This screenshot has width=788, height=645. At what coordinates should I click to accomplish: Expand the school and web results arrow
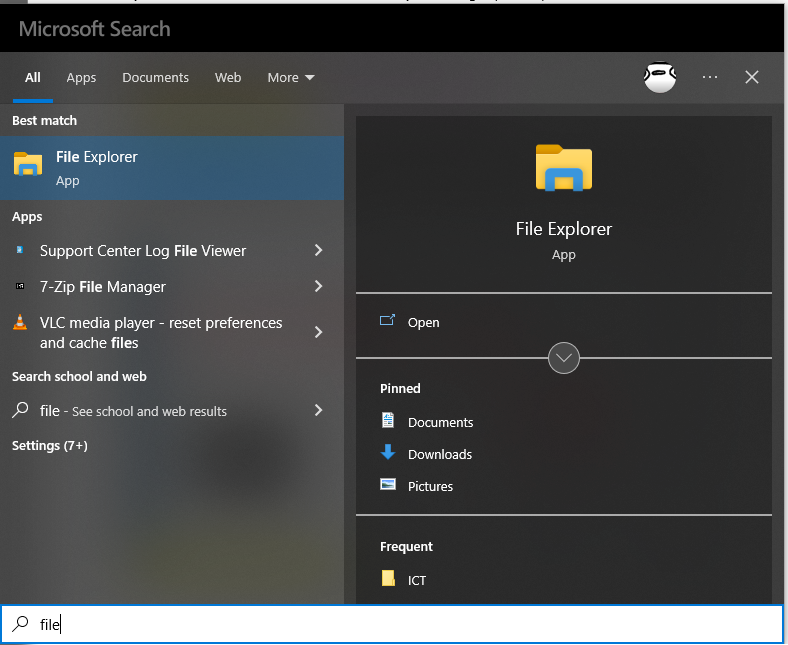click(318, 410)
